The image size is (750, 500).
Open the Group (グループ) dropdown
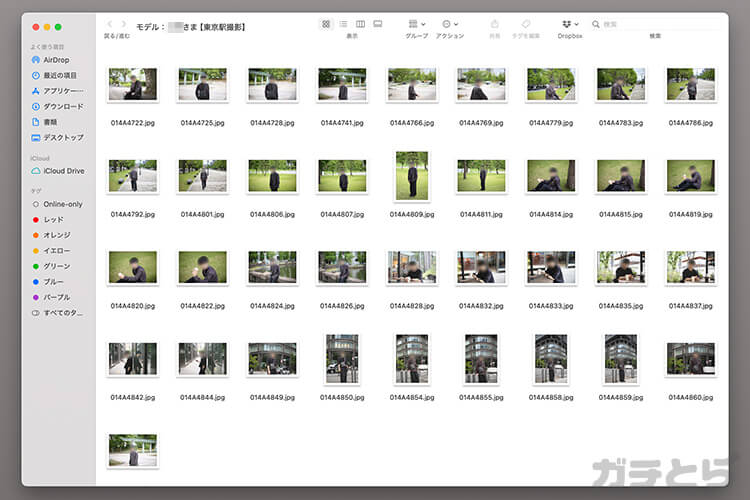(x=417, y=24)
